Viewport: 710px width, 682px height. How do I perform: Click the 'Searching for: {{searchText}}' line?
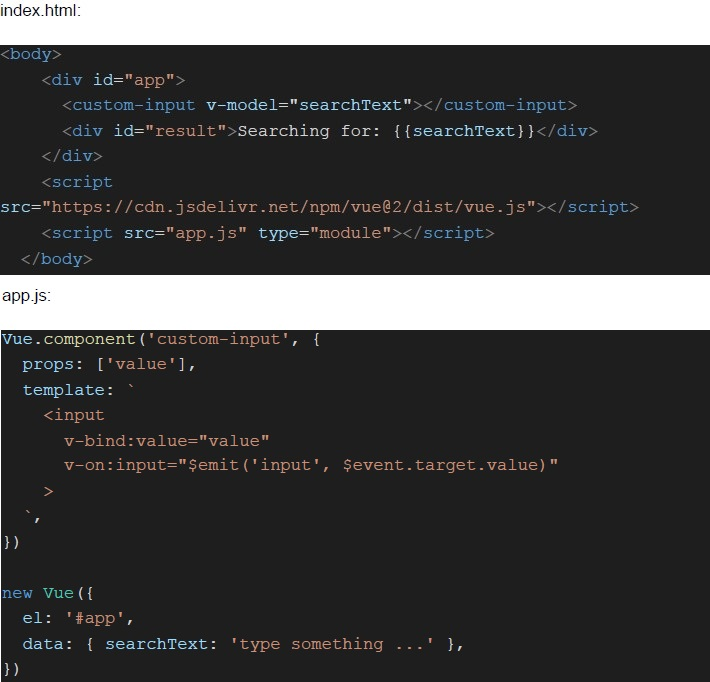point(330,131)
